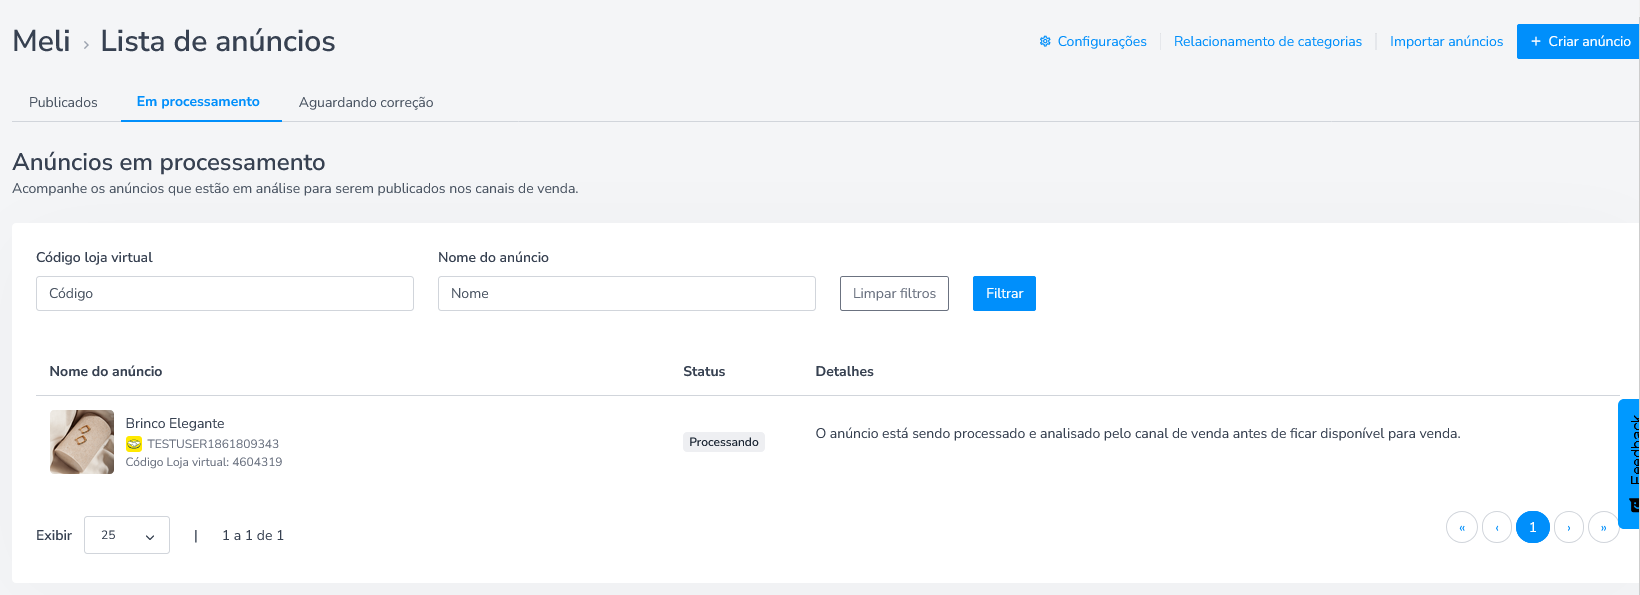Click the Nome do anúncio column header
The height and width of the screenshot is (595, 1640).
[x=106, y=371]
